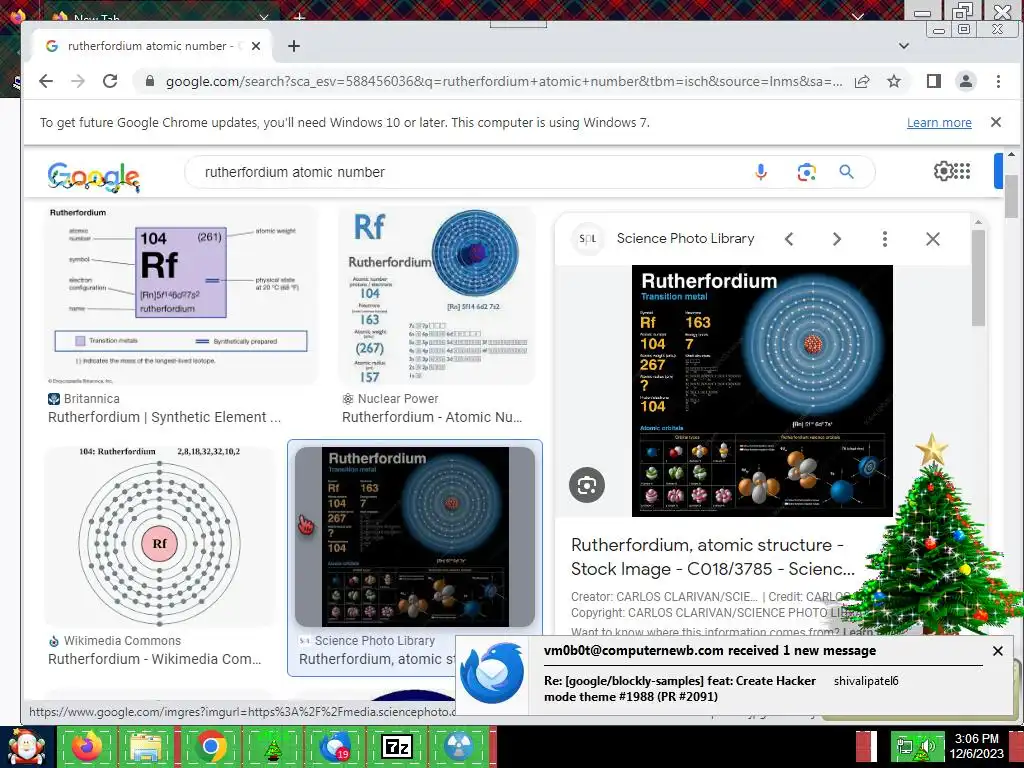Click the Google Lens search icon

[x=807, y=172]
